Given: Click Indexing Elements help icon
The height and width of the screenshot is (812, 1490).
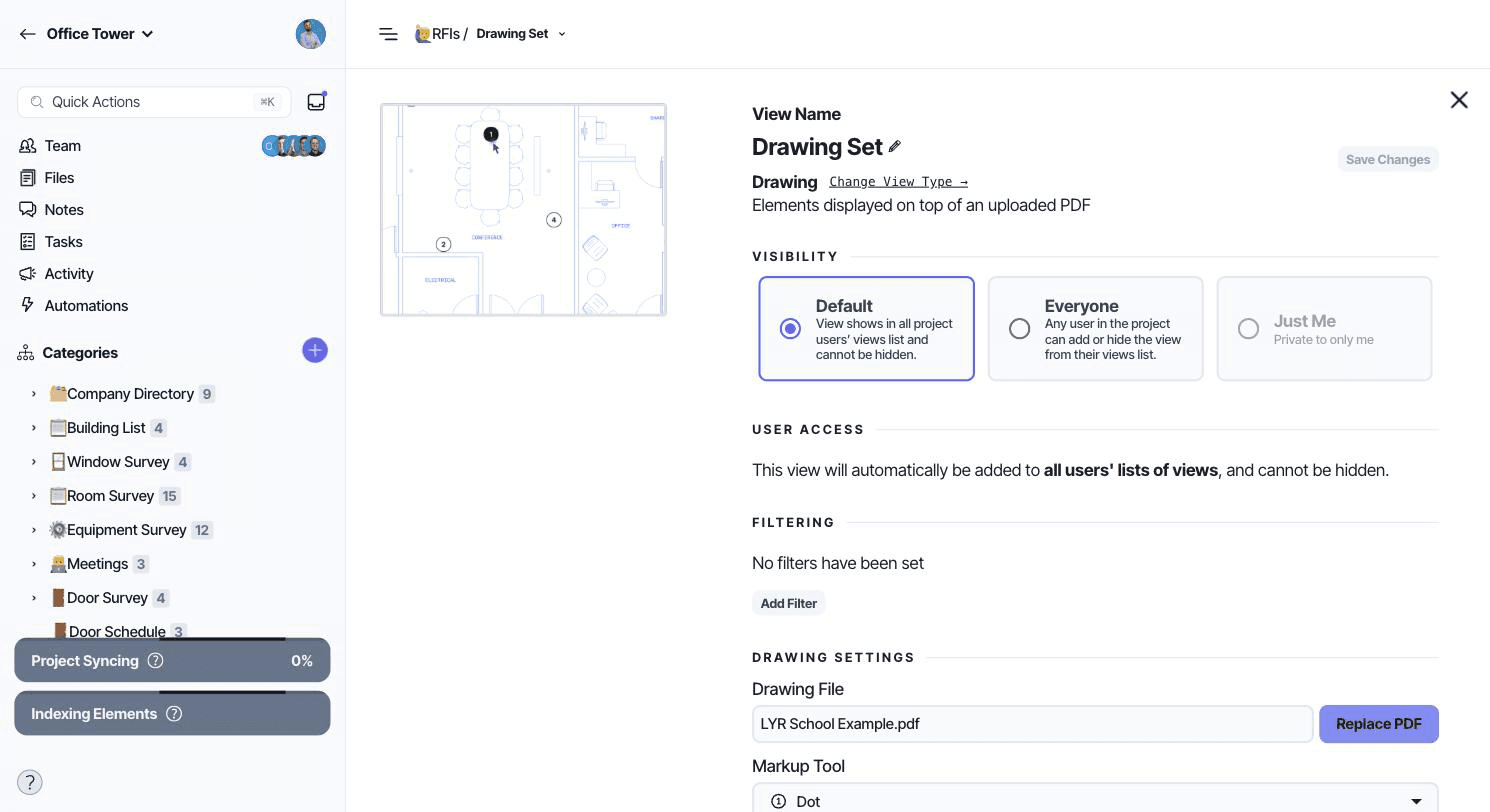Looking at the screenshot, I should 174,714.
